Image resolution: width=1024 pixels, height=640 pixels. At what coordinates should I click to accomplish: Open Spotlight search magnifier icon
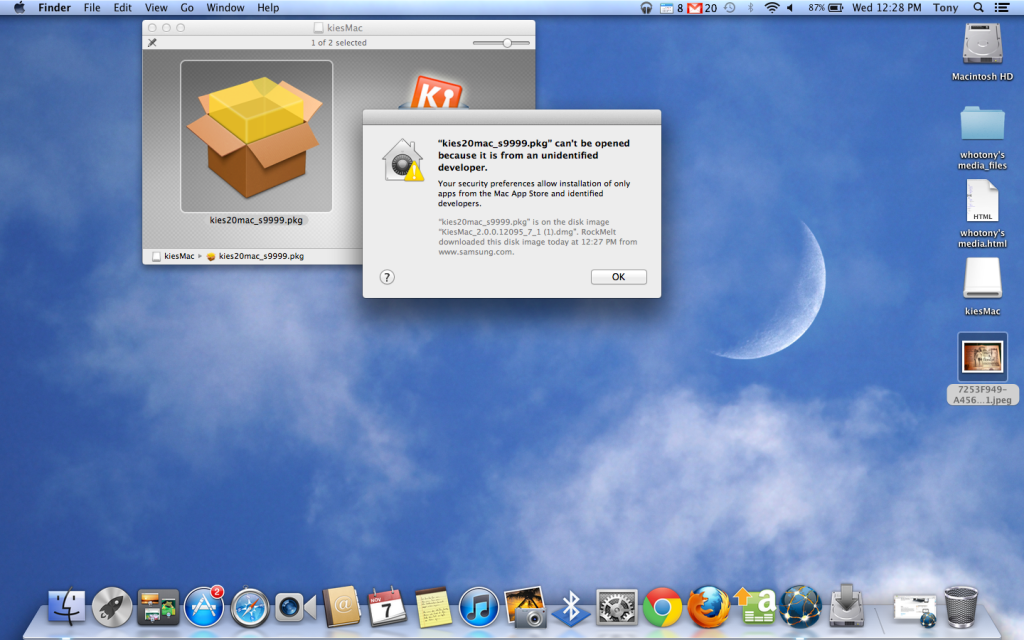pyautogui.click(x=978, y=8)
